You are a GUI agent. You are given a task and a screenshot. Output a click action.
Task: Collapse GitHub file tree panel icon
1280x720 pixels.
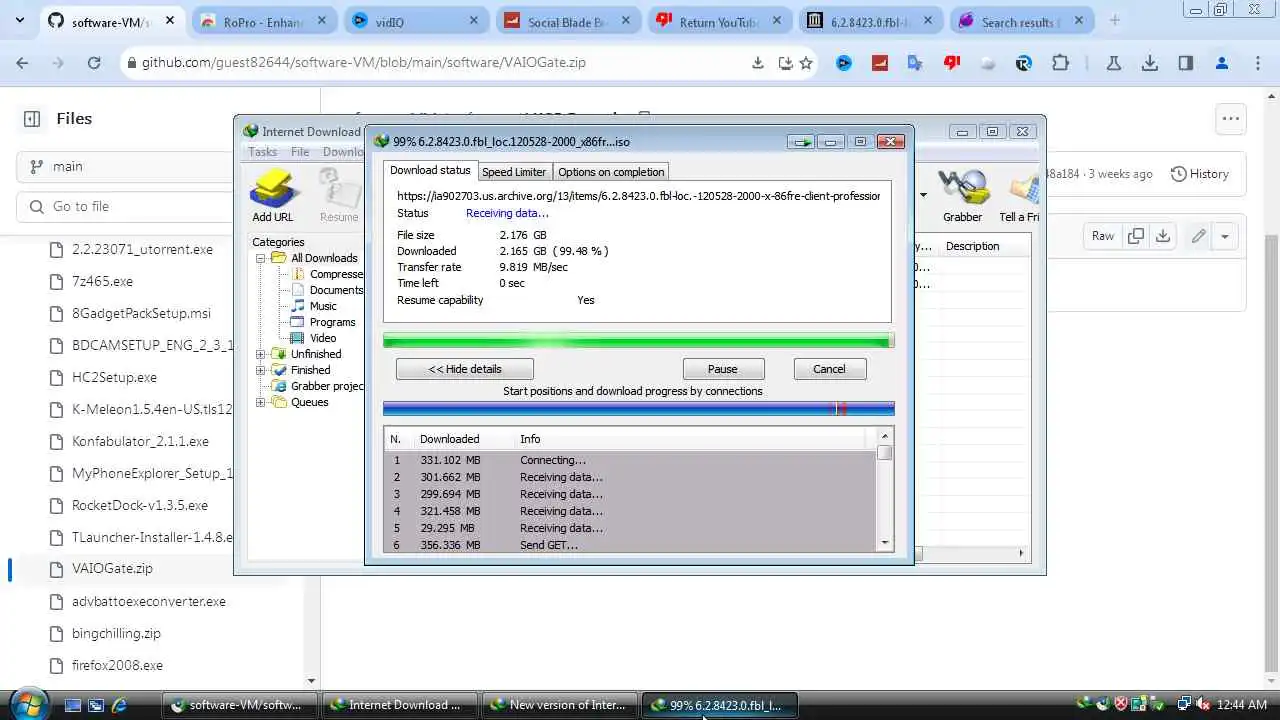[32, 118]
